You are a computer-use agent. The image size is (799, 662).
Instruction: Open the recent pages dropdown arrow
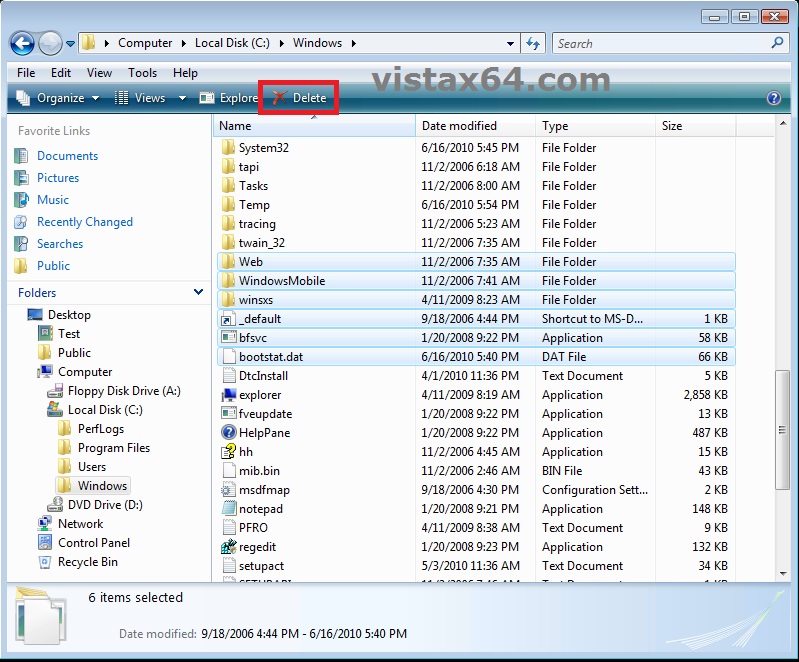(x=70, y=44)
